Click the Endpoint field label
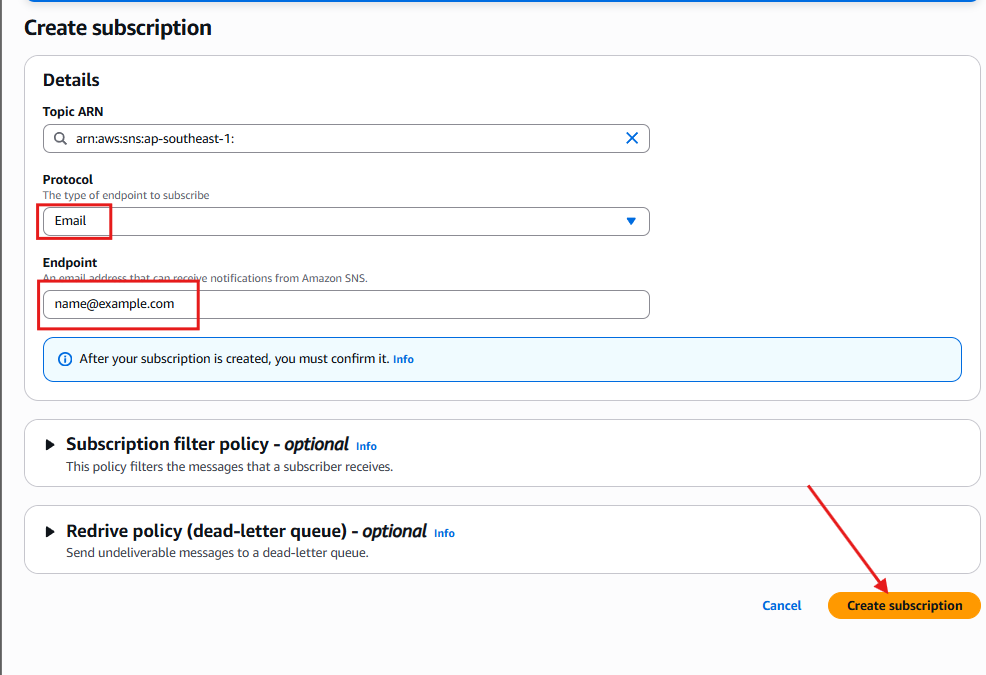 coord(70,263)
